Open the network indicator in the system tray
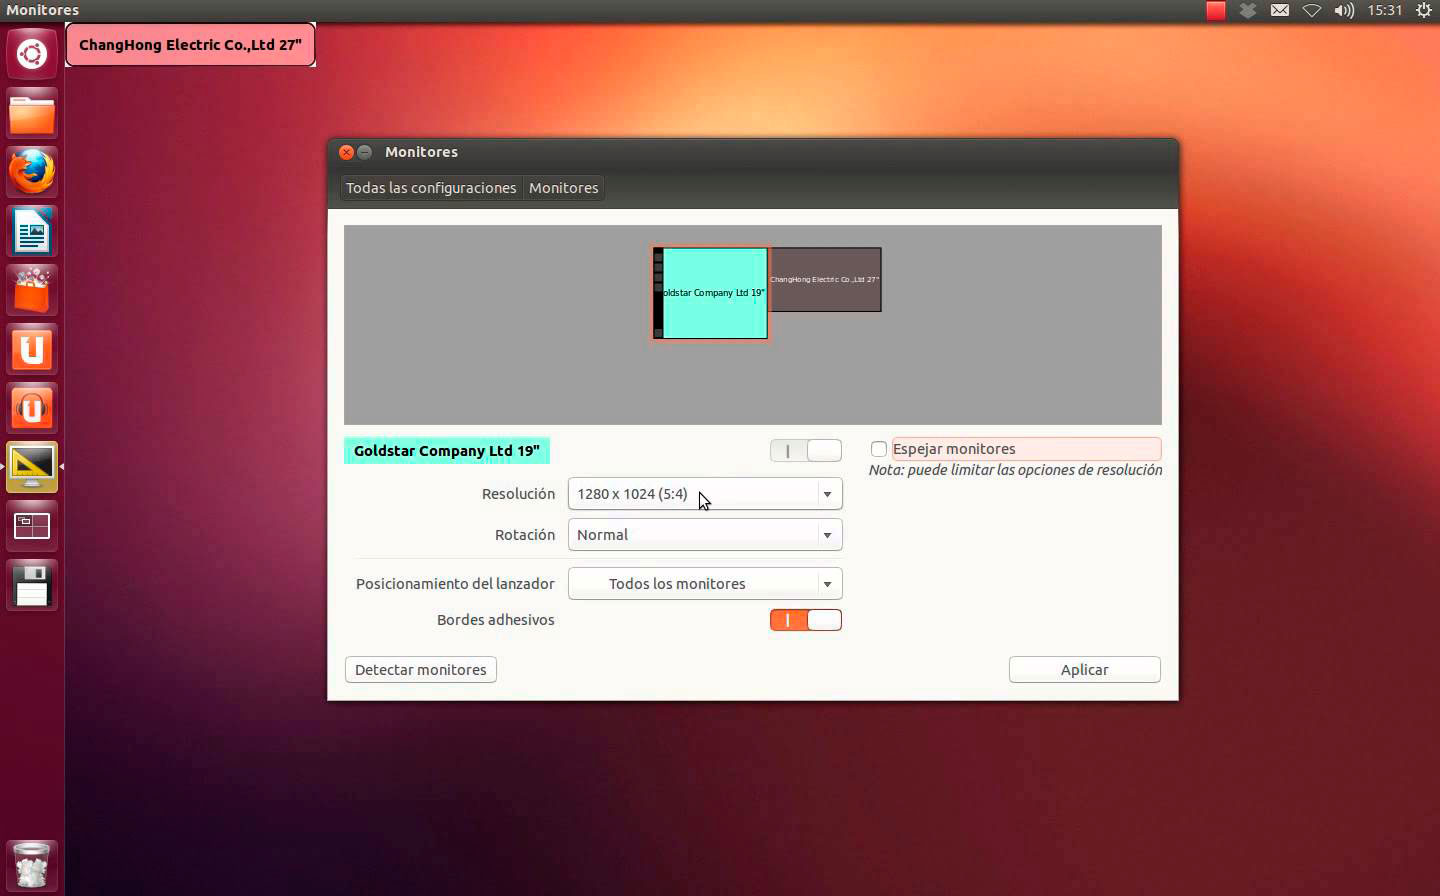Viewport: 1440px width, 896px height. click(x=1312, y=11)
